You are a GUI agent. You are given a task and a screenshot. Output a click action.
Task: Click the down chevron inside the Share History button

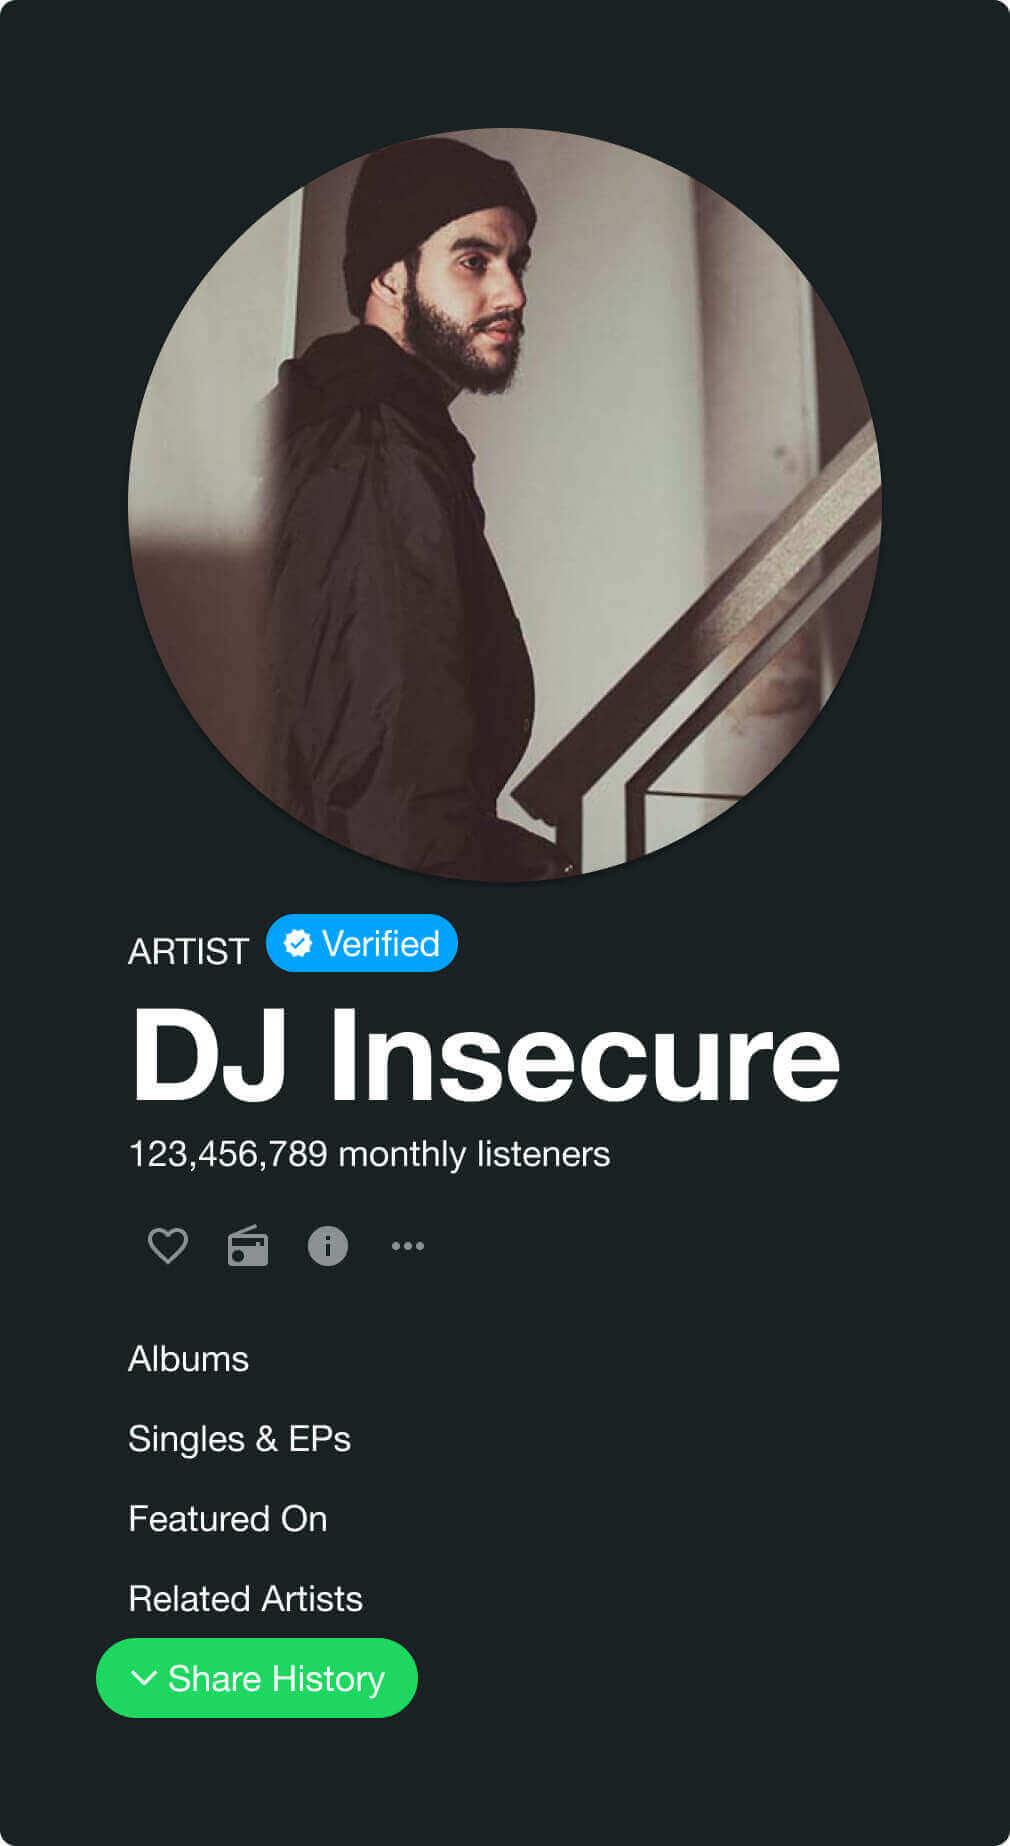click(x=144, y=1677)
